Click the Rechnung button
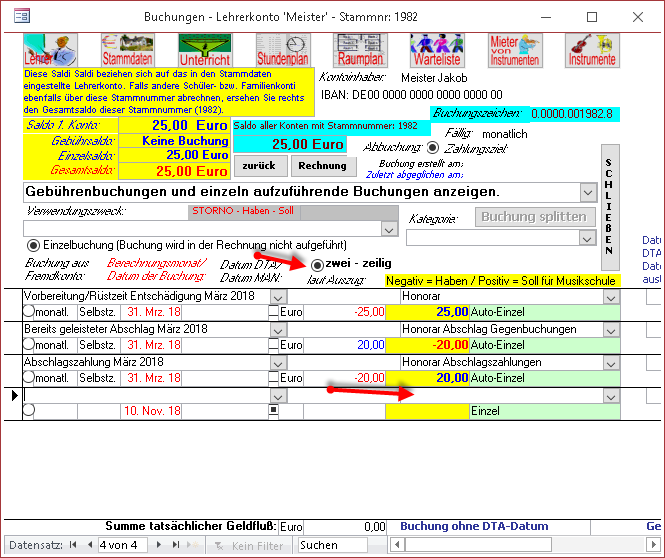The height and width of the screenshot is (558, 665). pyautogui.click(x=322, y=165)
